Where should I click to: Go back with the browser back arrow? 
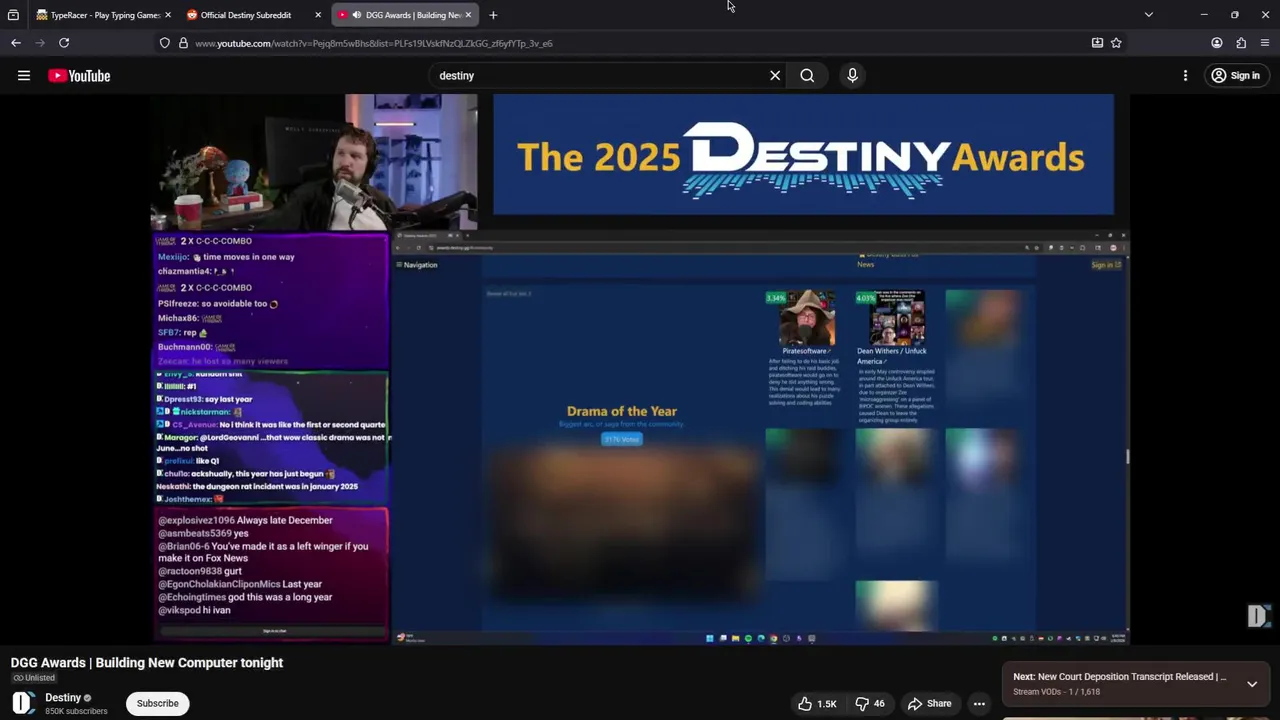(16, 43)
